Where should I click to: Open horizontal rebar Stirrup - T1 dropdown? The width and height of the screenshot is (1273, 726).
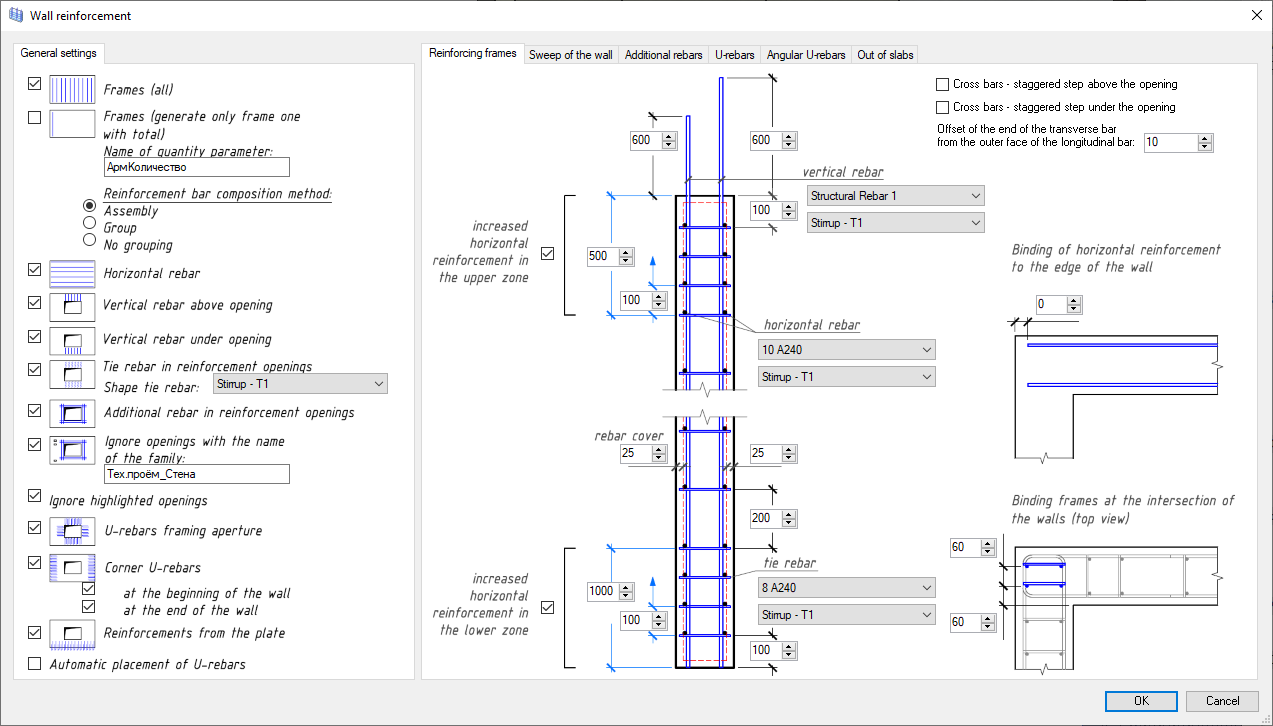pyautogui.click(x=847, y=377)
